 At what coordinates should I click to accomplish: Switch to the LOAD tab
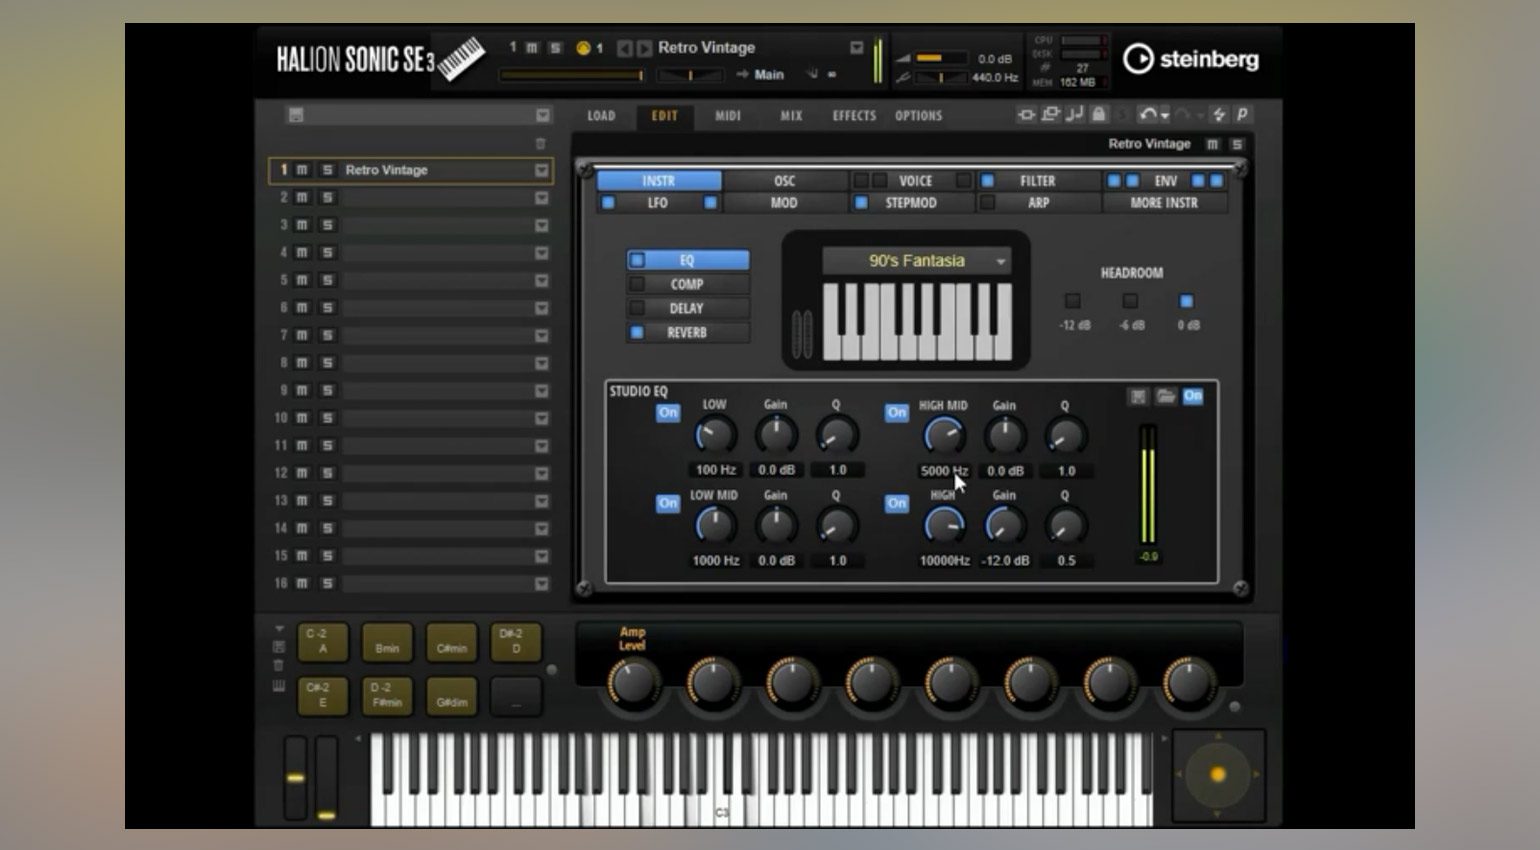point(601,116)
